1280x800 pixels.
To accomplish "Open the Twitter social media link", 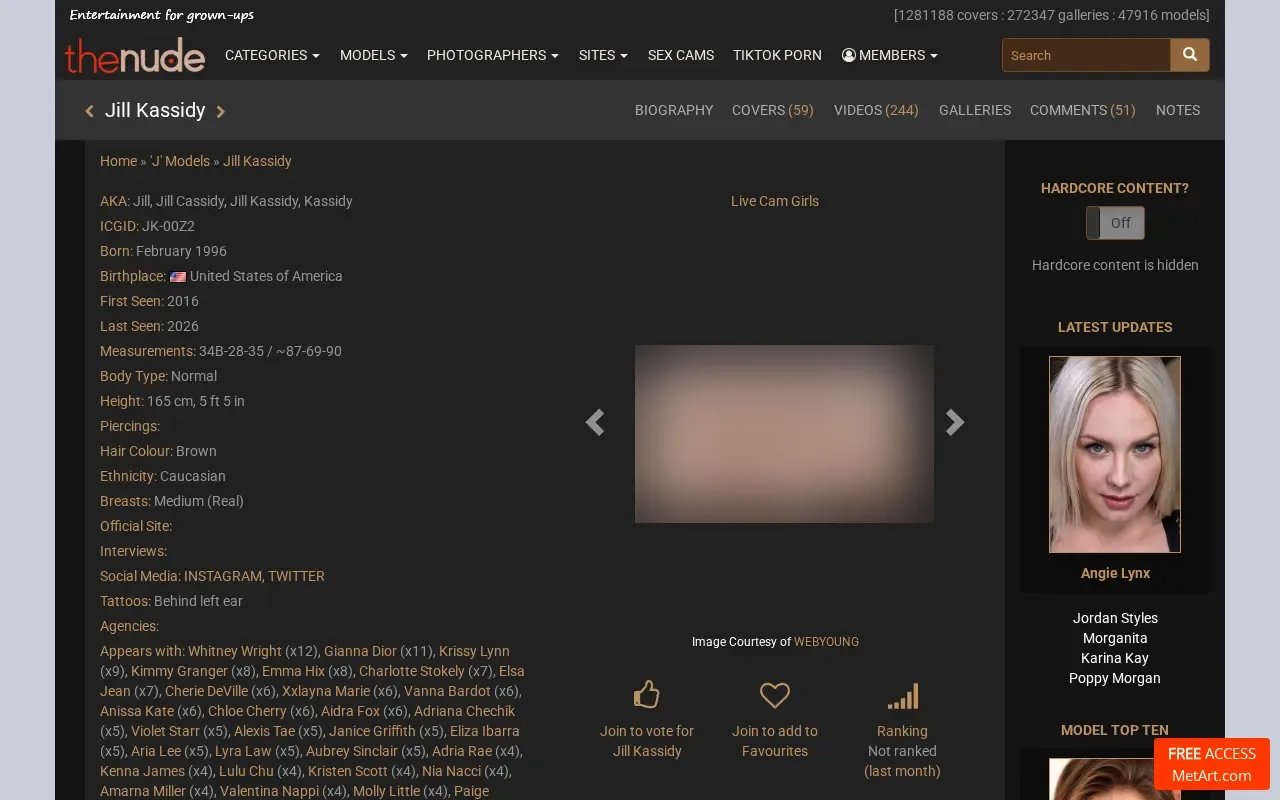I will [x=296, y=576].
